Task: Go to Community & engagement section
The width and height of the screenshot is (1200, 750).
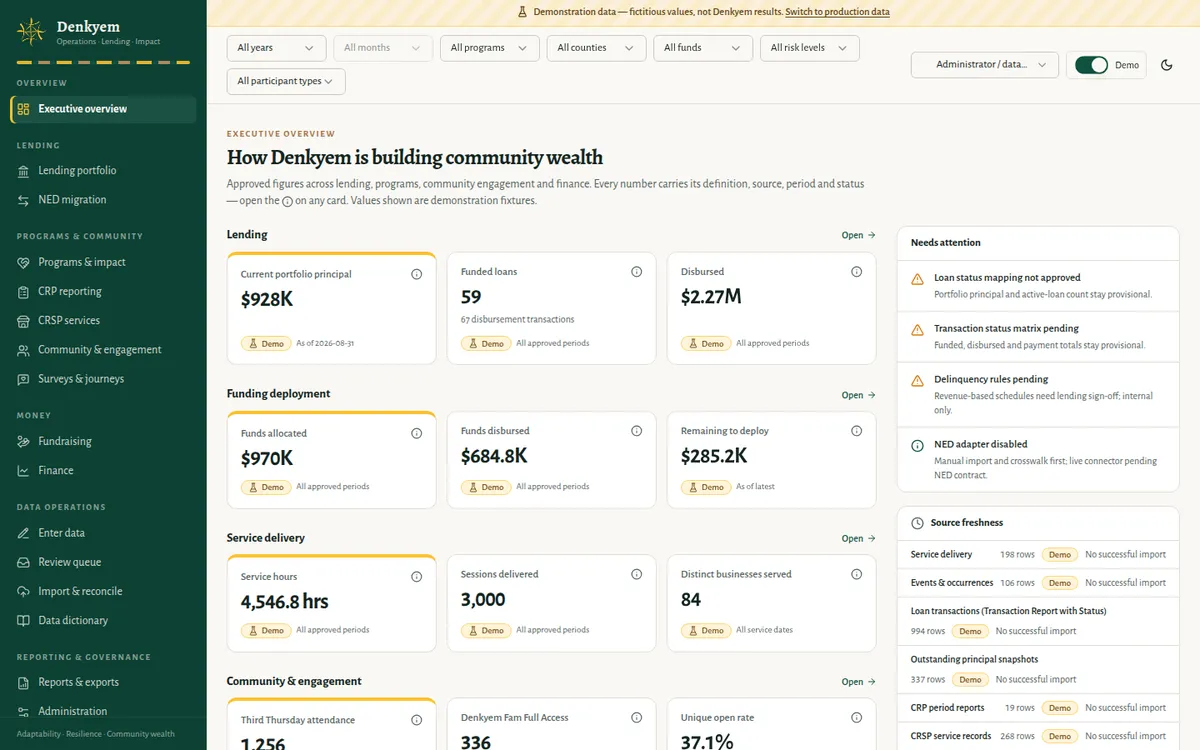Action: (x=103, y=350)
